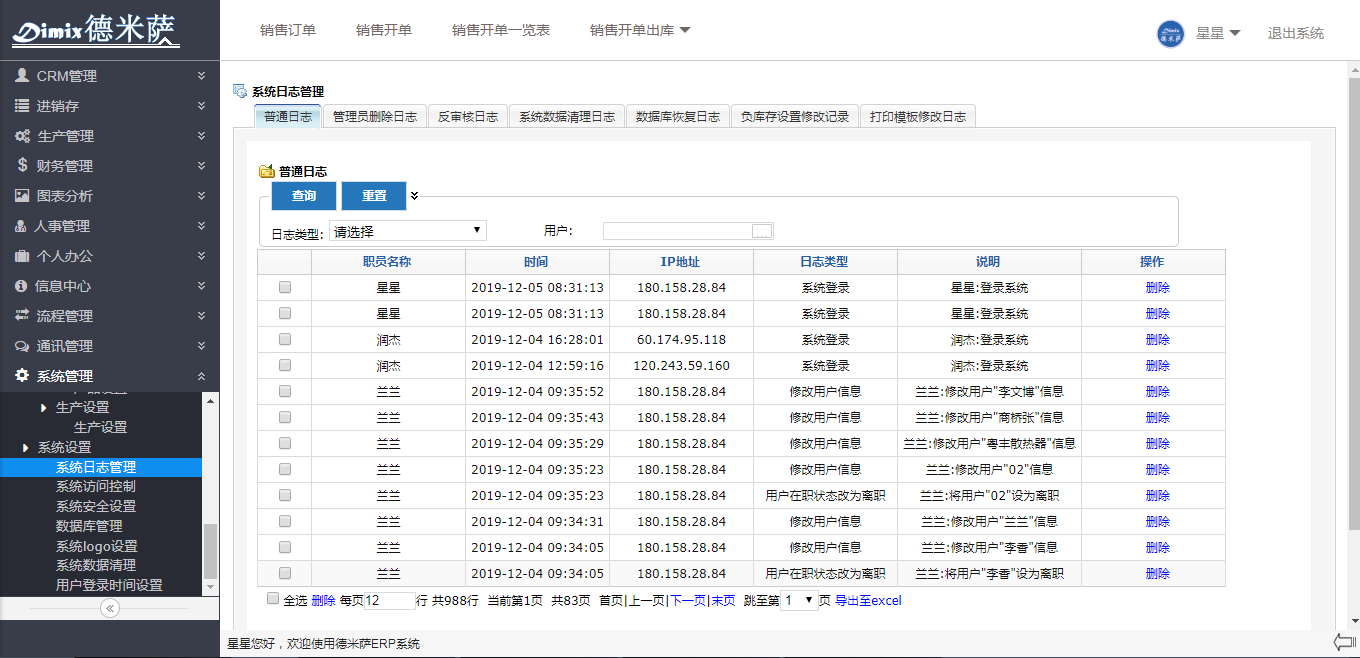Open the user picker ellipsis button
Viewport: 1360px width, 658px height.
[x=762, y=231]
